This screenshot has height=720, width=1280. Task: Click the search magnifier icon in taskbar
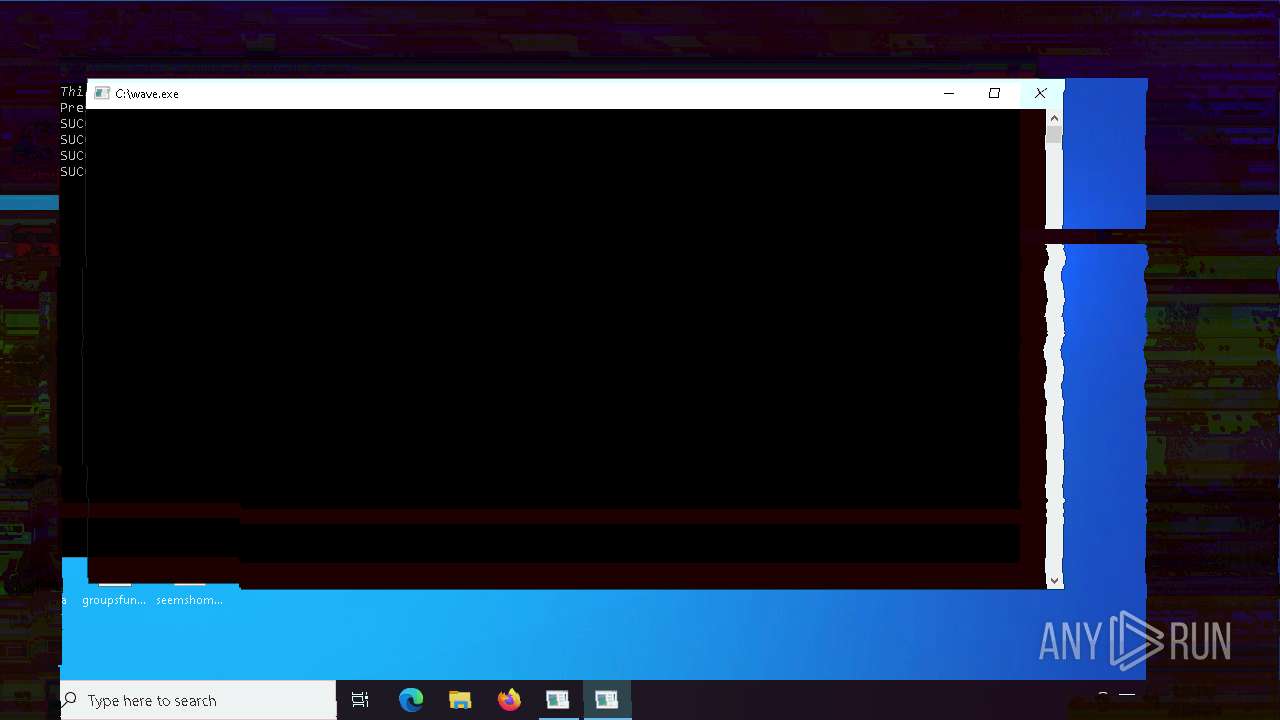(69, 700)
